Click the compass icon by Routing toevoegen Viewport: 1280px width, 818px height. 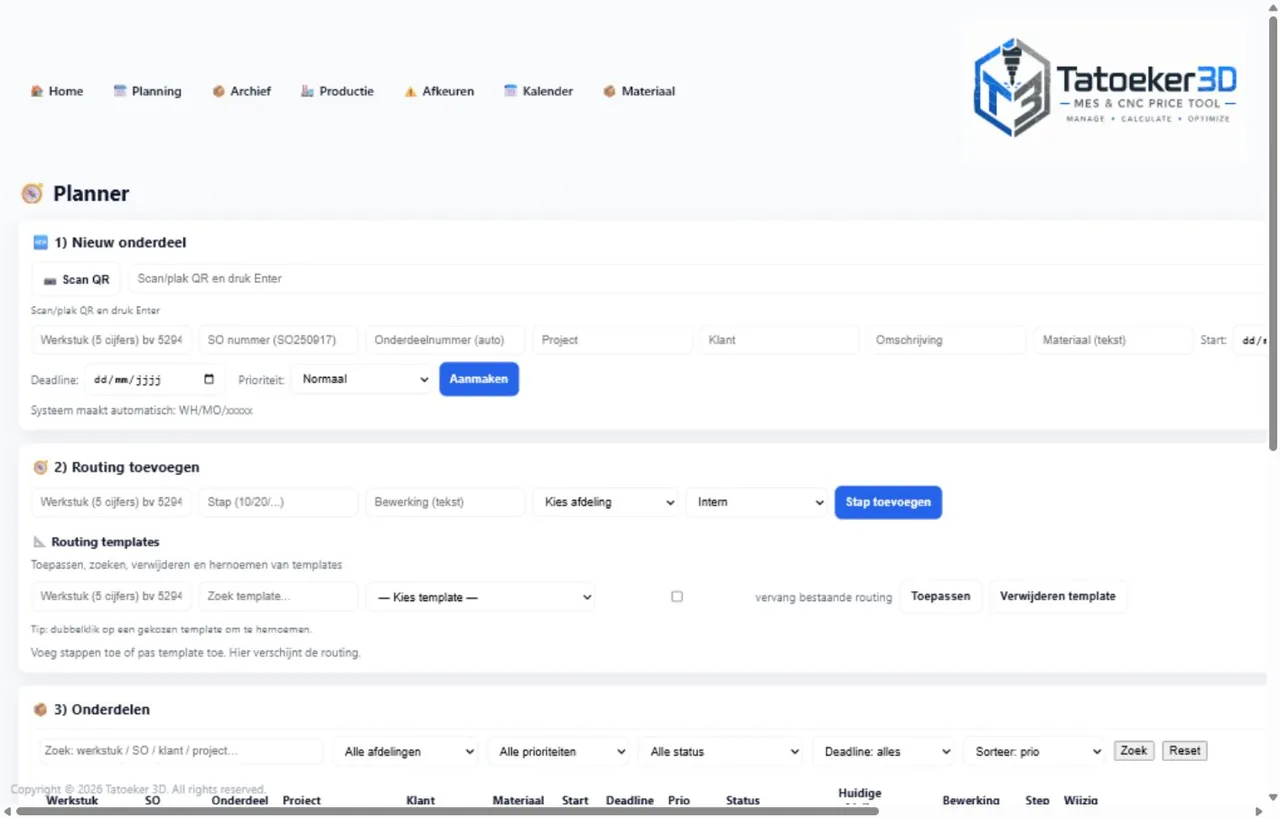coord(40,467)
